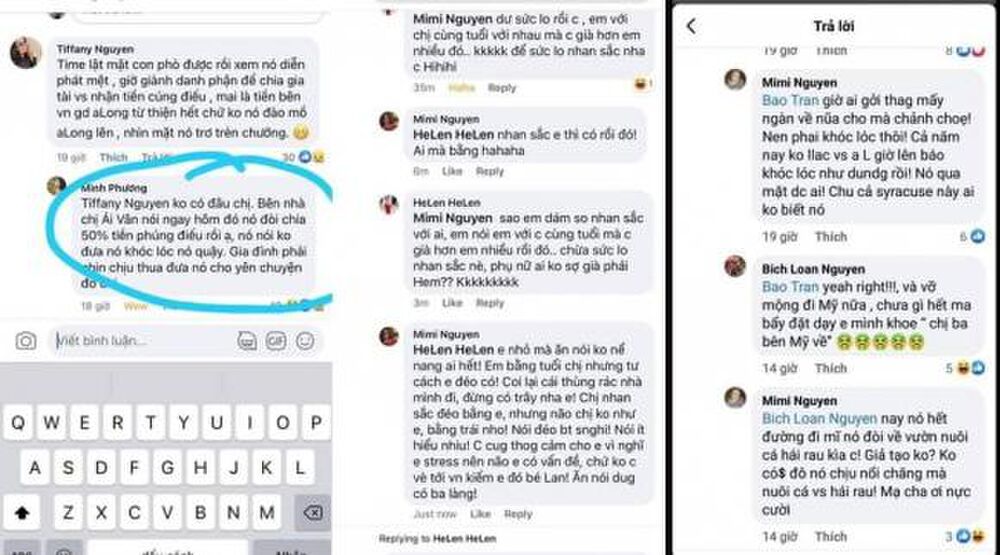Click in the Viết bình luận field
The height and width of the screenshot is (555, 1000).
click(143, 341)
